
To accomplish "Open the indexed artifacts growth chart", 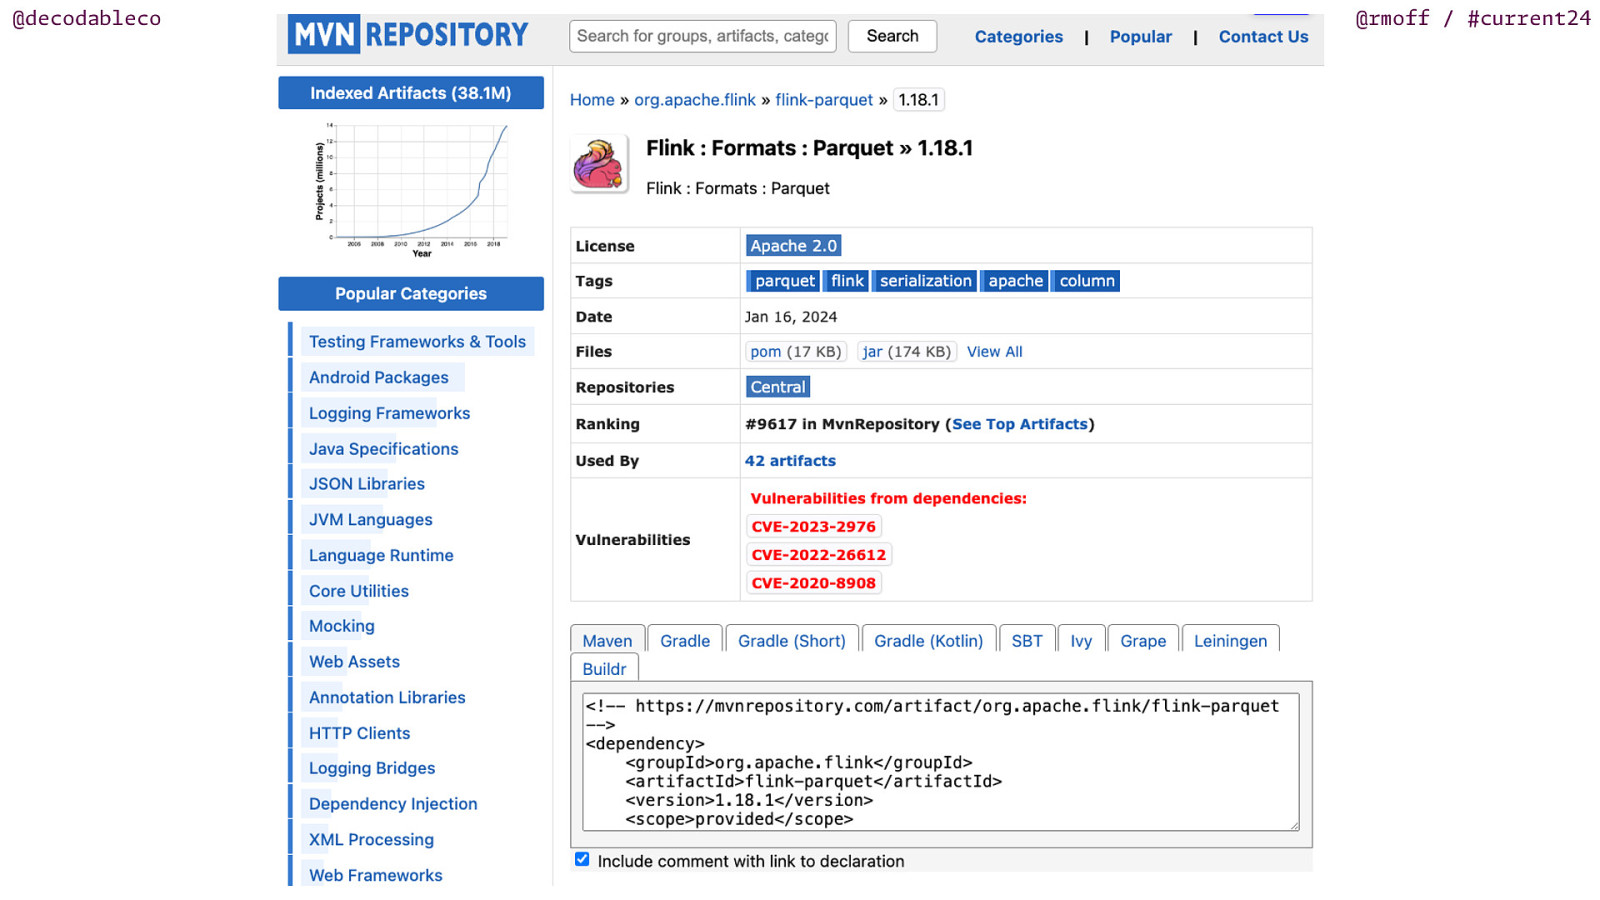I will coord(411,189).
